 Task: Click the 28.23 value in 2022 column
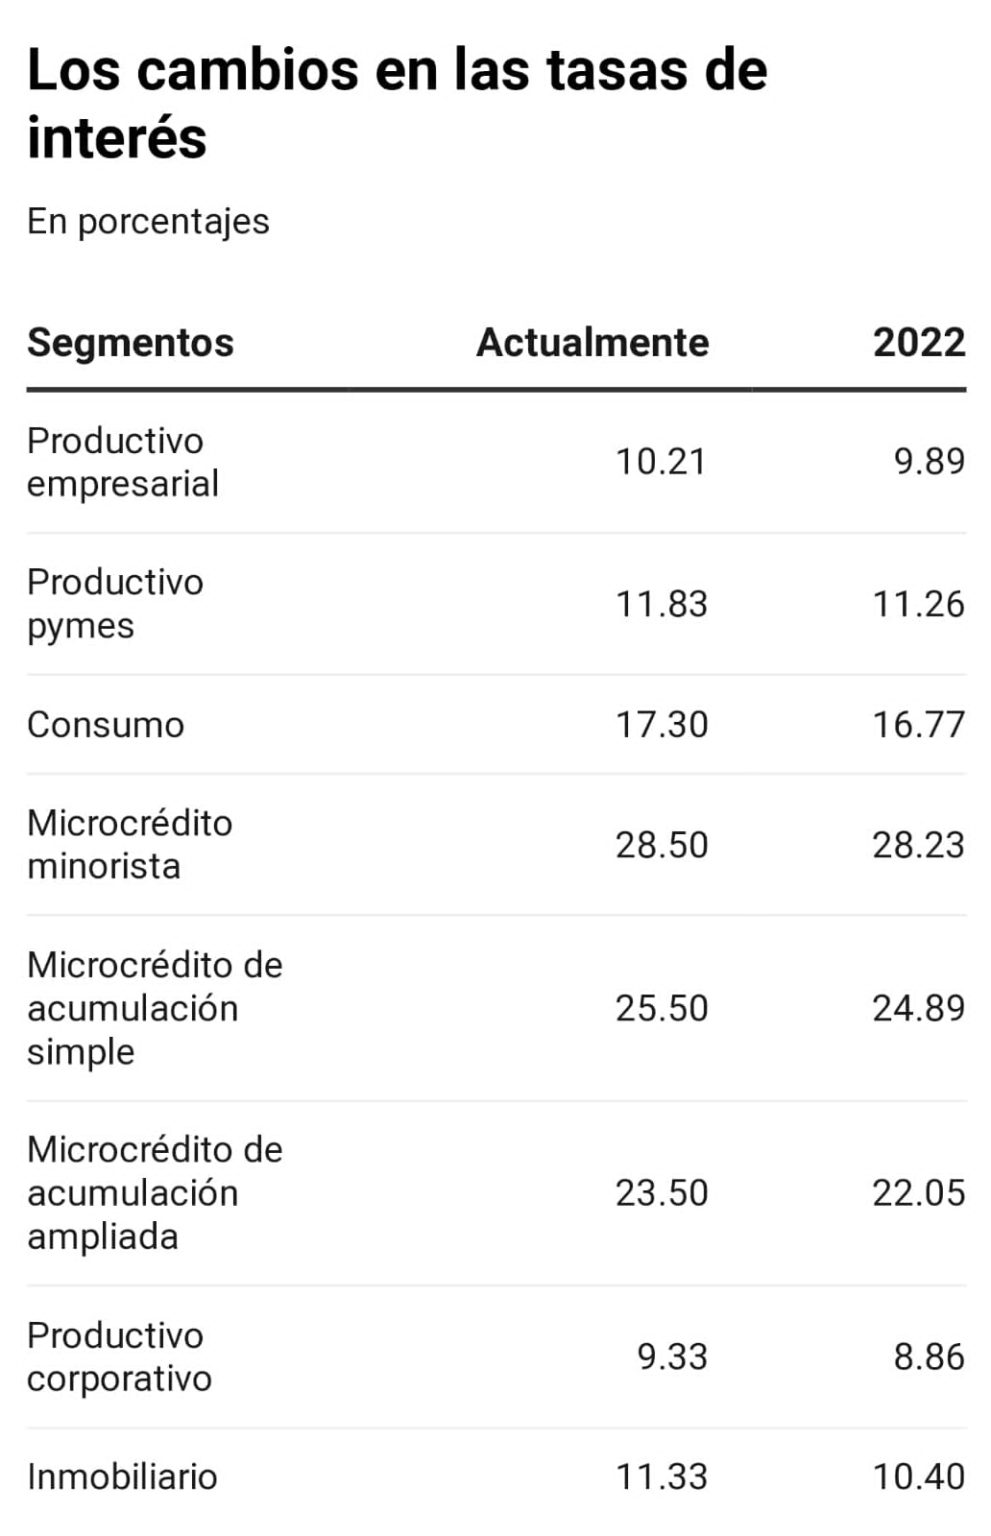point(919,845)
